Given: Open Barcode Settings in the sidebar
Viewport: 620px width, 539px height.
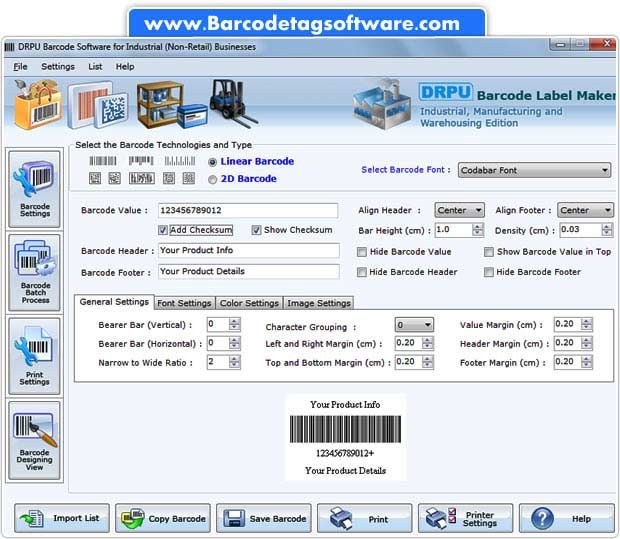Looking at the screenshot, I should pos(34,189).
